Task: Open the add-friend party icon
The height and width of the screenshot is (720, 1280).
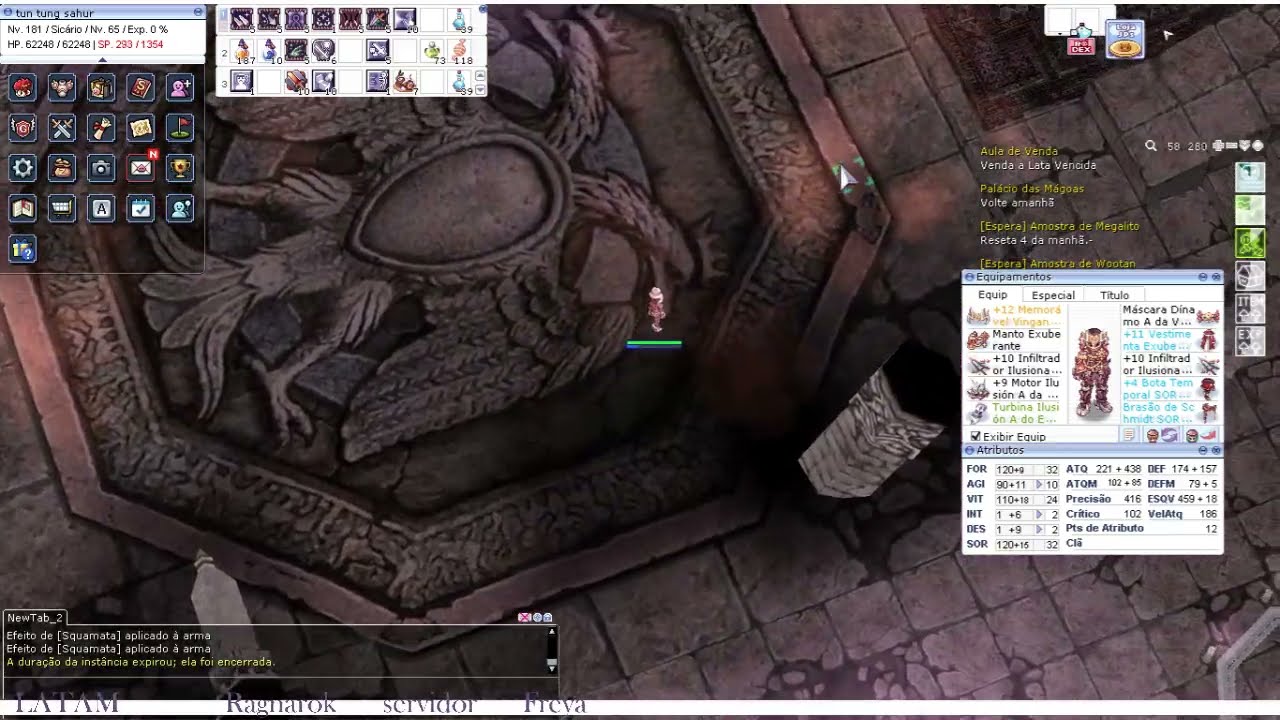Action: click(x=180, y=88)
